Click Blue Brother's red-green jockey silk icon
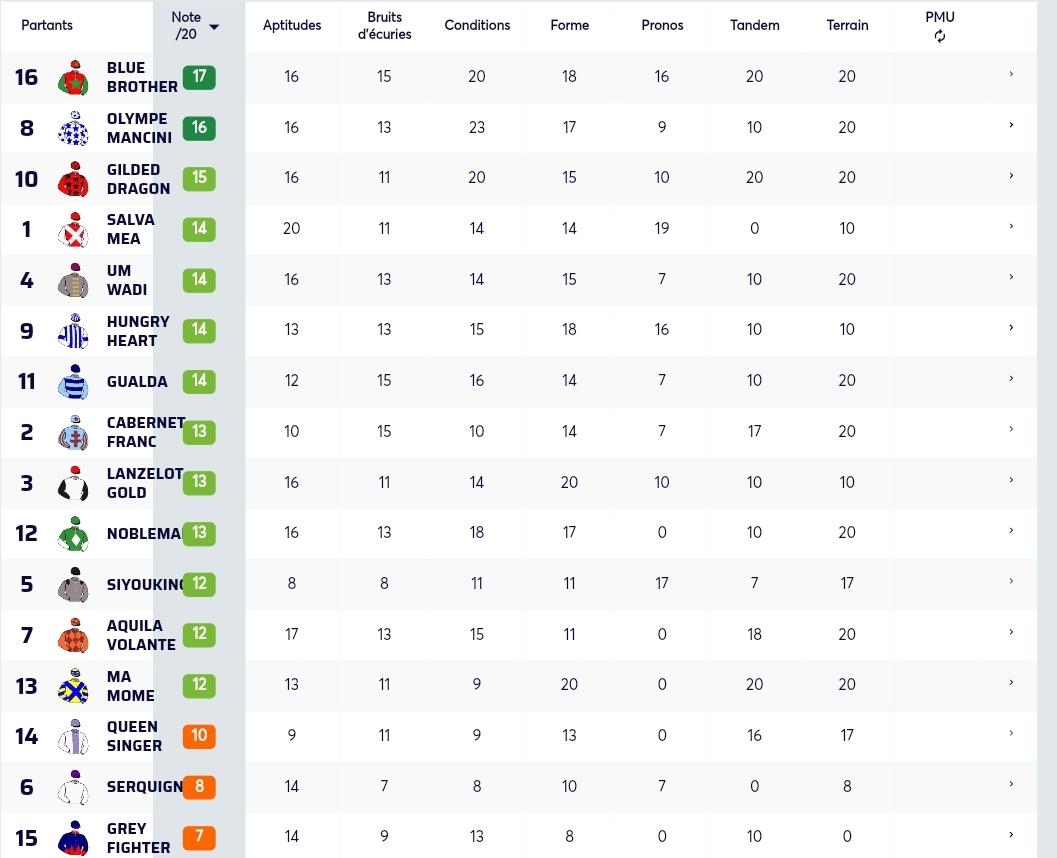1057x858 pixels. tap(73, 78)
